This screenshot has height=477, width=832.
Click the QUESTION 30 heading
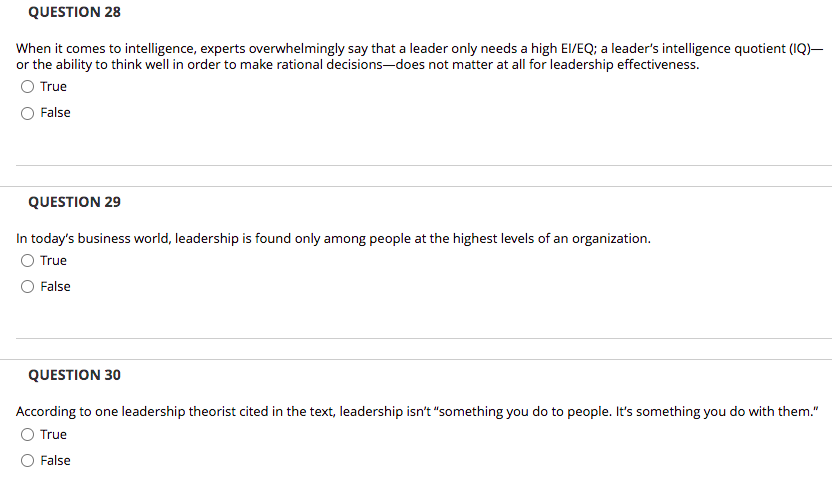[74, 375]
